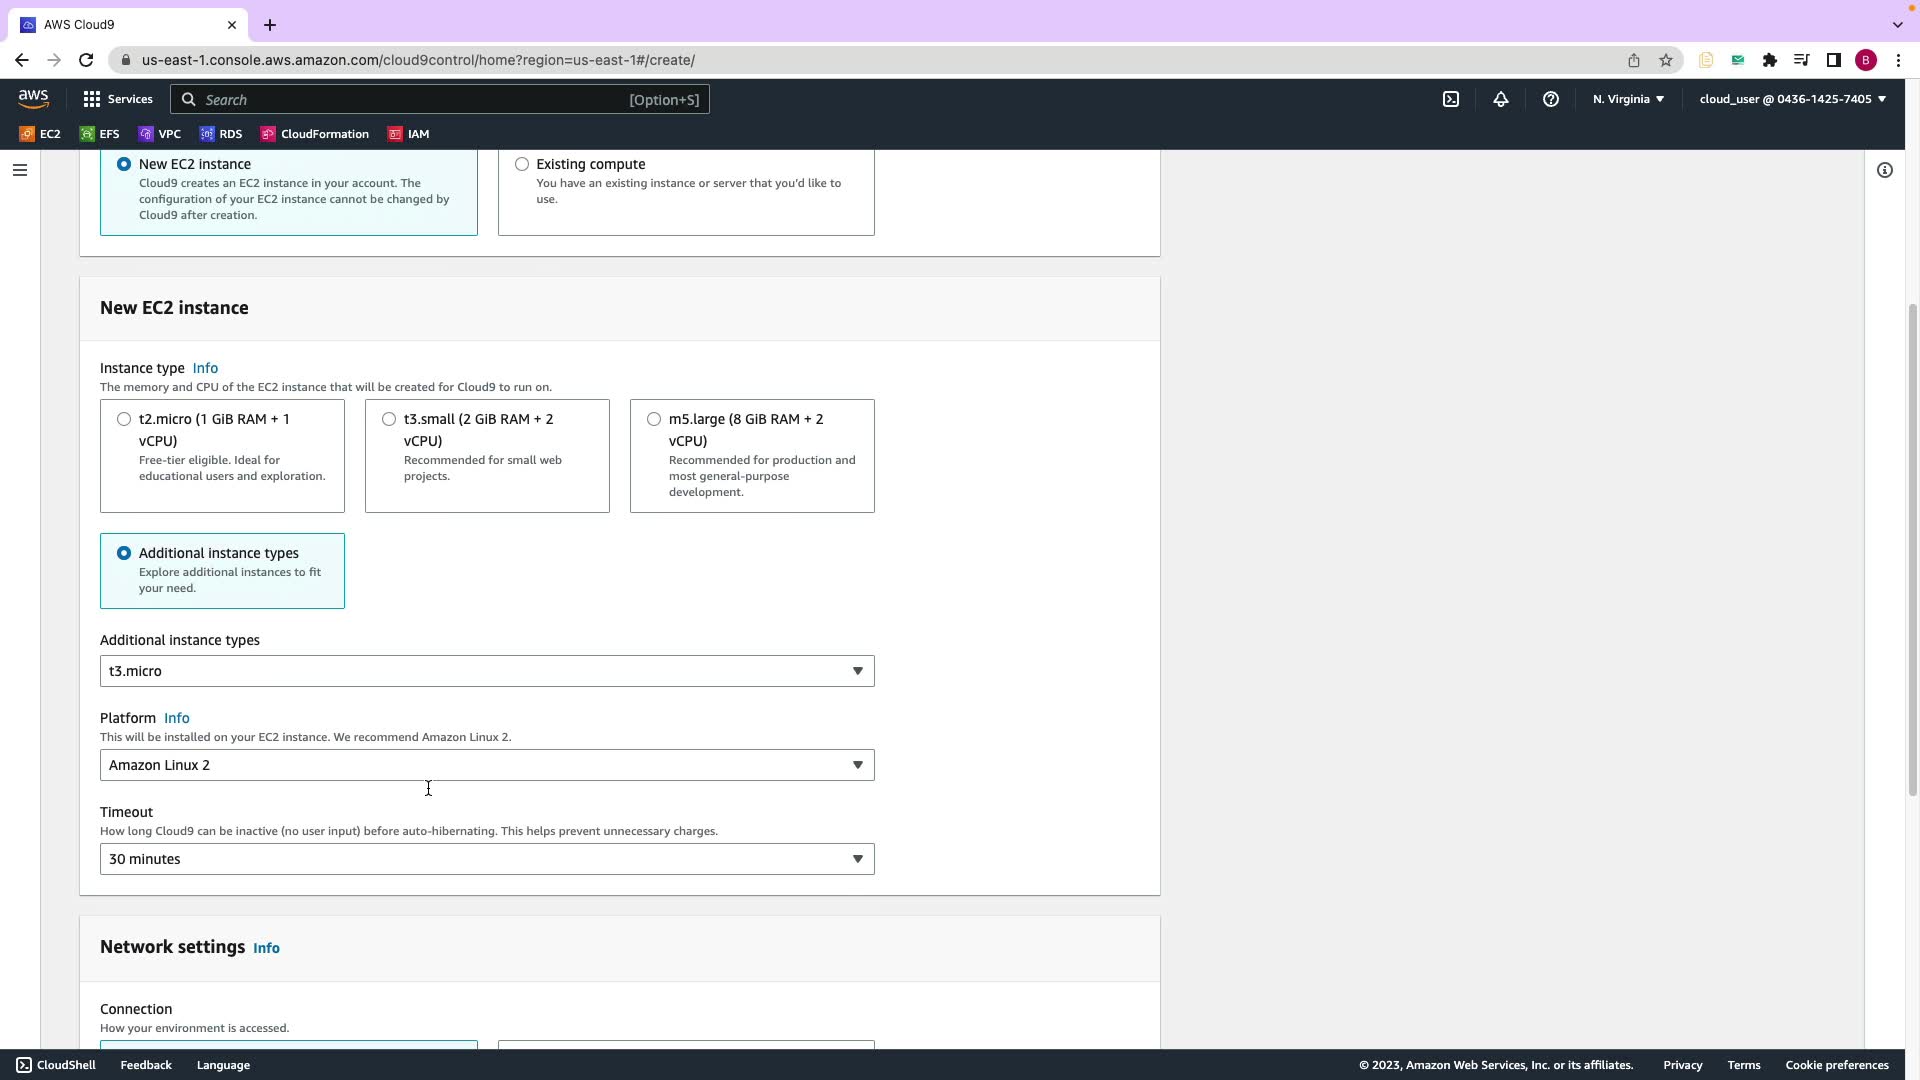Click in the AWS Search field
Image resolution: width=1920 pixels, height=1080 pixels.
click(x=440, y=99)
